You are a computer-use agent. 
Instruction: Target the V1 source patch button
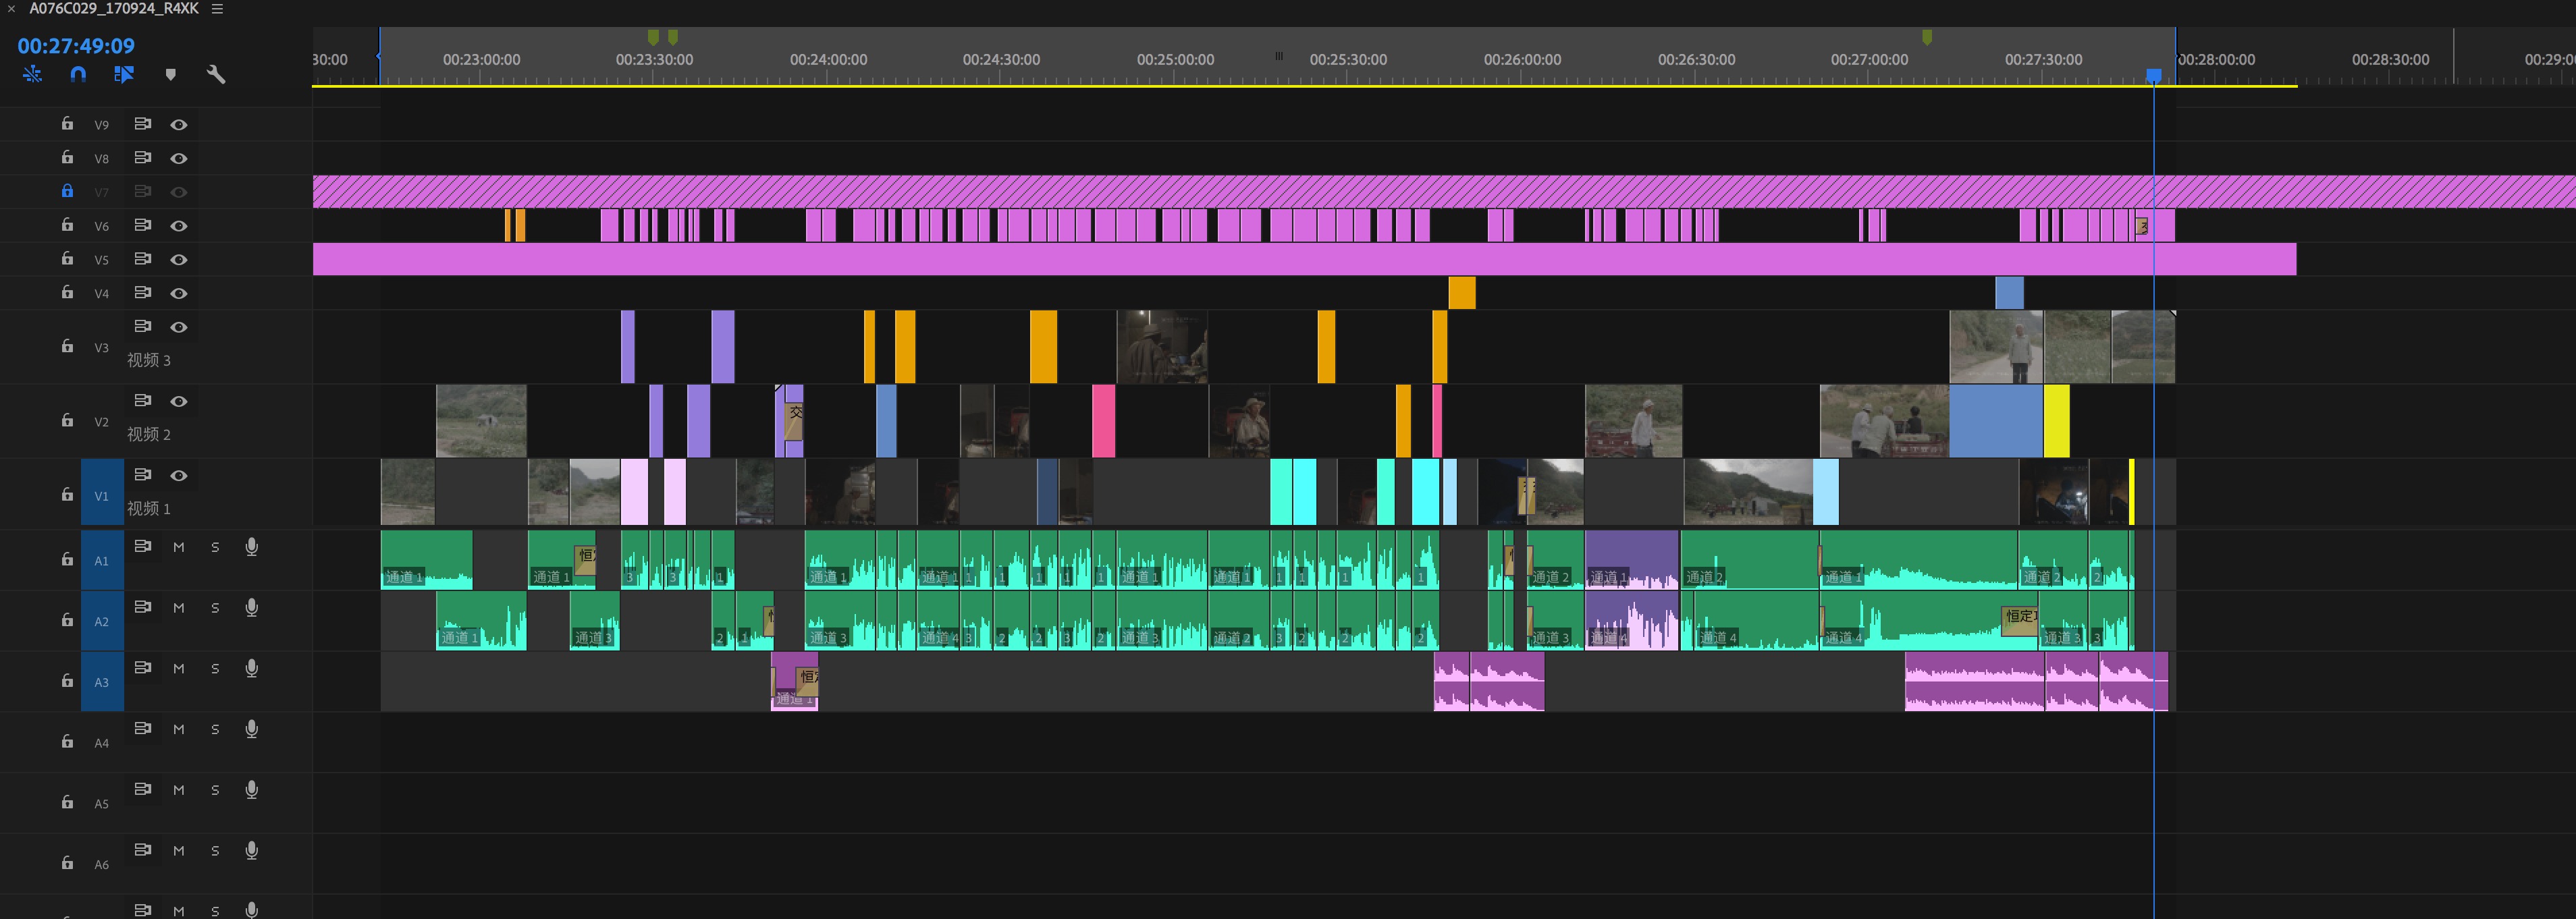pyautogui.click(x=101, y=495)
